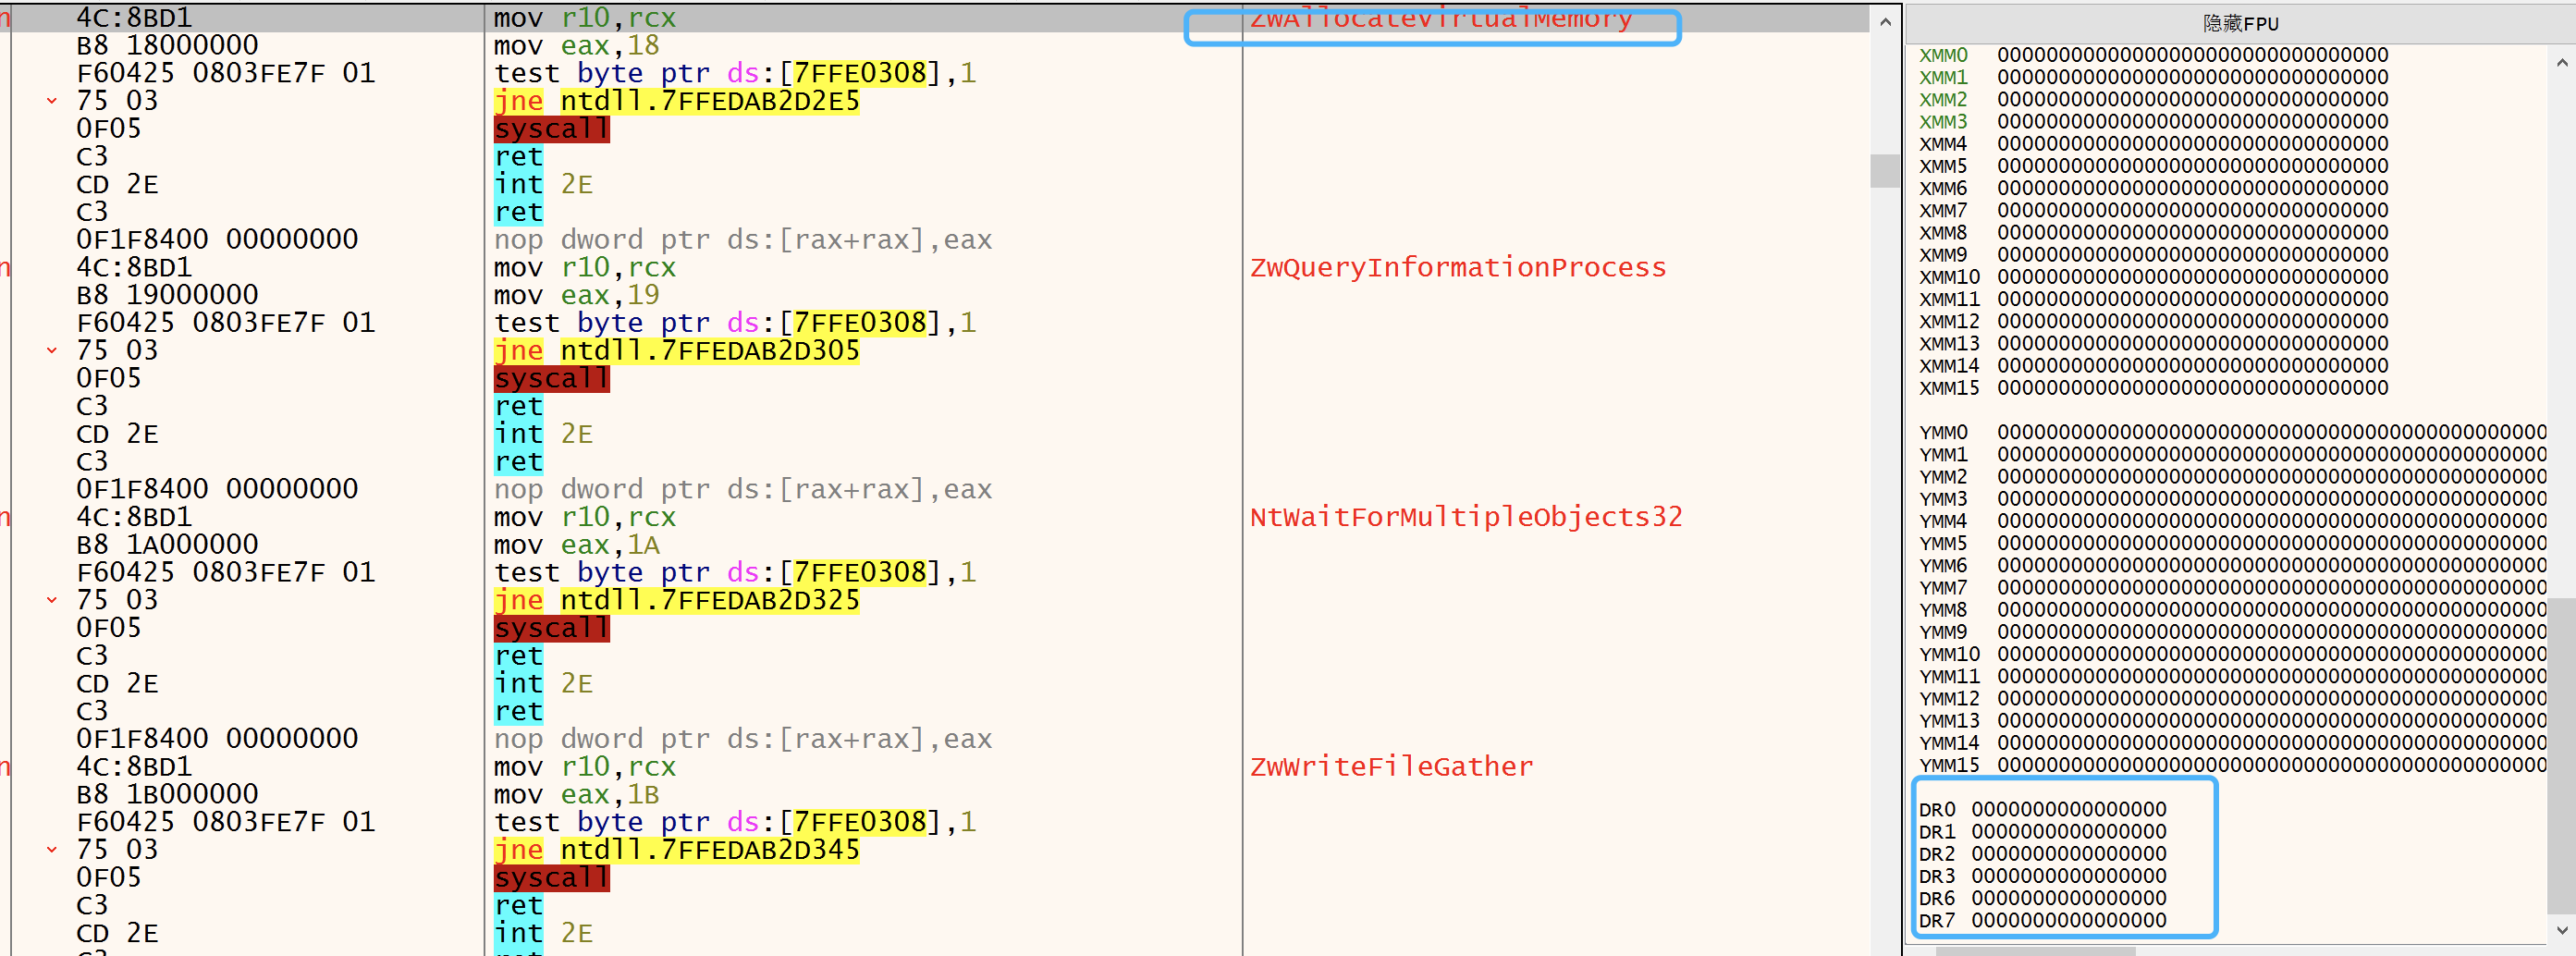Screen dimensions: 2576x956
Task: Click the register panel scroll-up arrow
Action: tap(2562, 62)
